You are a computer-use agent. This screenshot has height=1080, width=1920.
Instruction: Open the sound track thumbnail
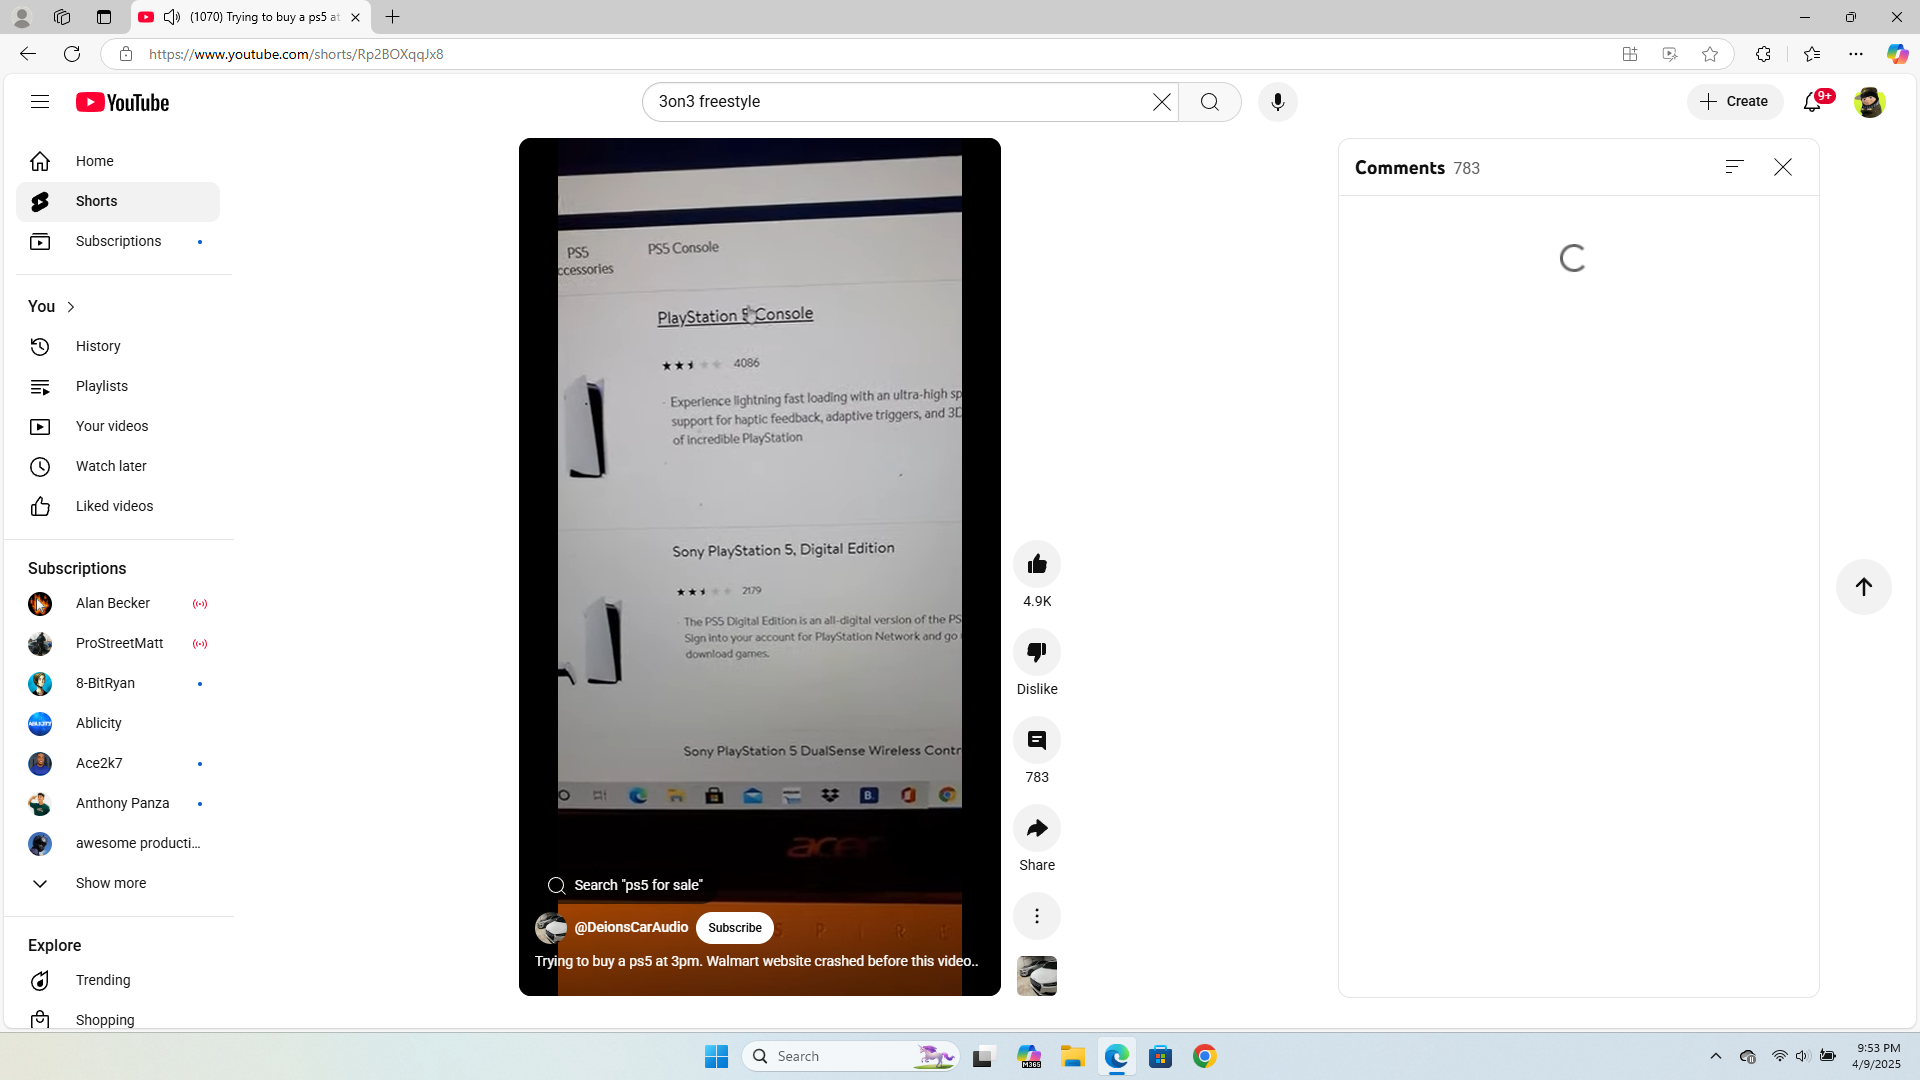(x=1037, y=976)
